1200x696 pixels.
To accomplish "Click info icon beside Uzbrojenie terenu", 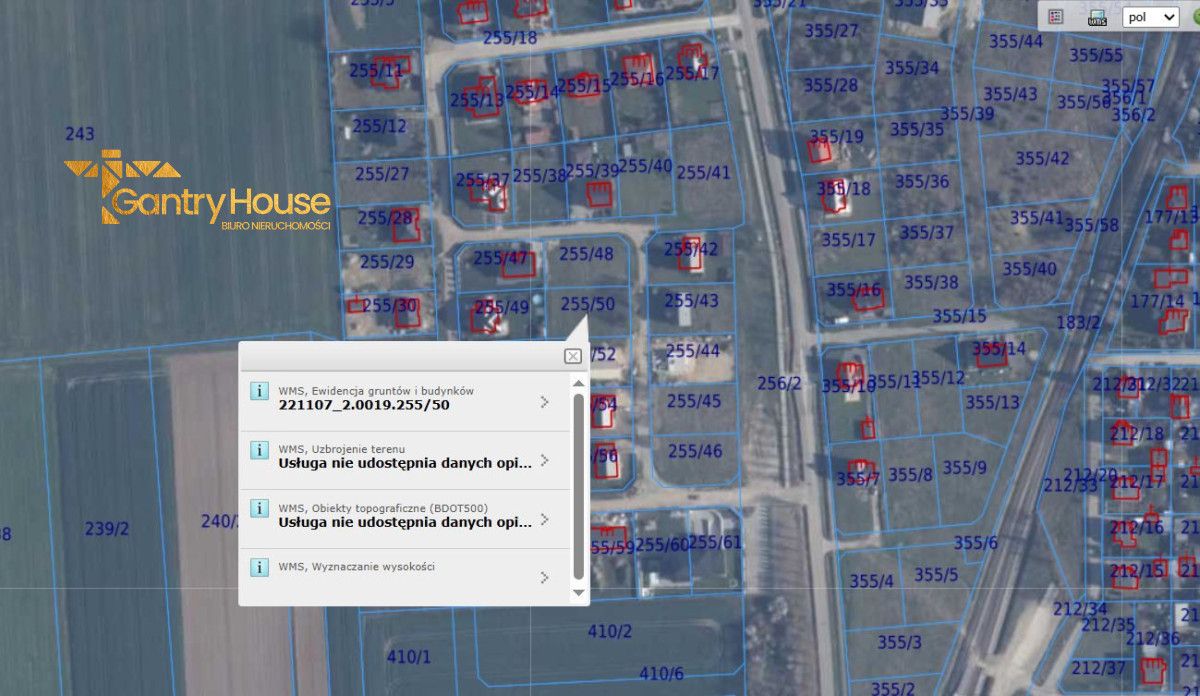I will pos(259,450).
